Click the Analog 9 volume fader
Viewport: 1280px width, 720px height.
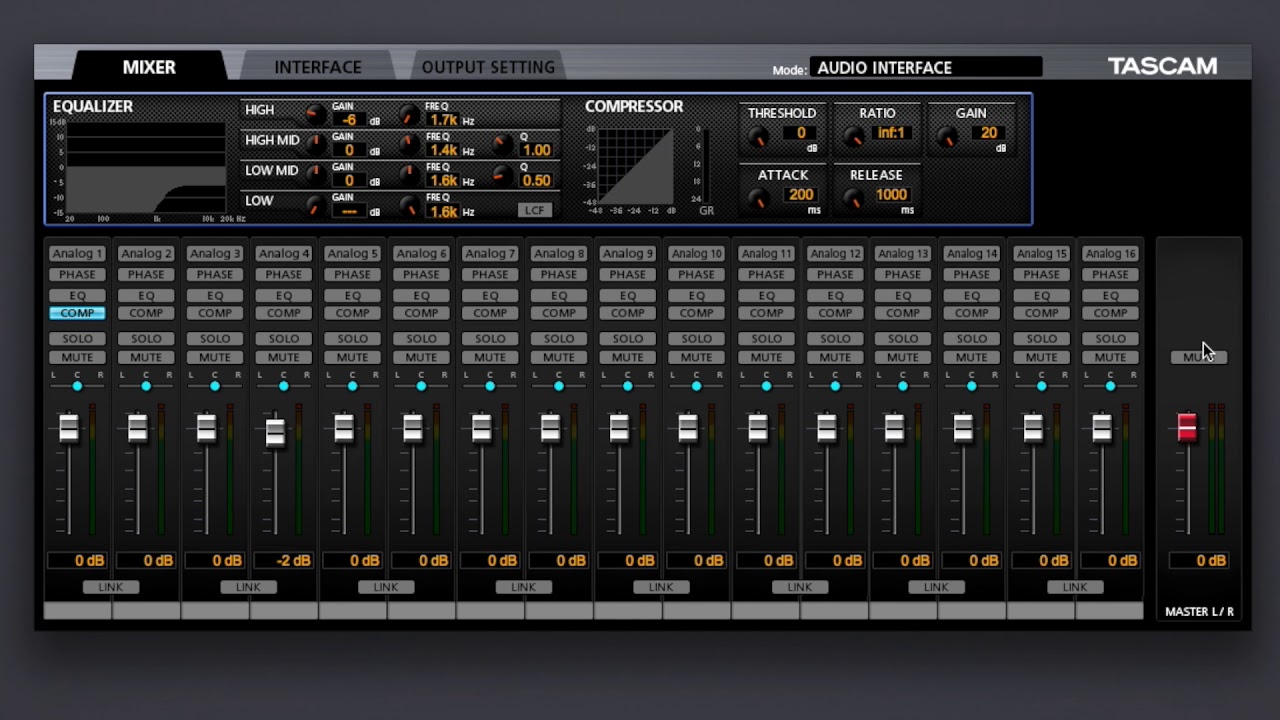tap(619, 428)
